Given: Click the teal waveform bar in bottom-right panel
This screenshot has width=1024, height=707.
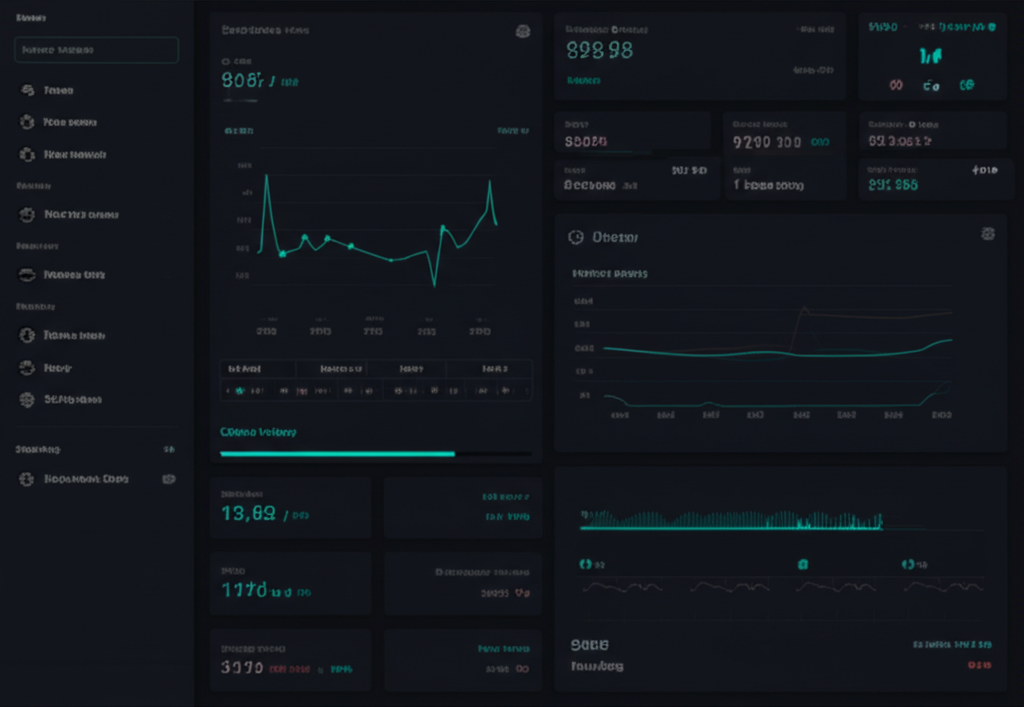Looking at the screenshot, I should pyautogui.click(x=730, y=521).
